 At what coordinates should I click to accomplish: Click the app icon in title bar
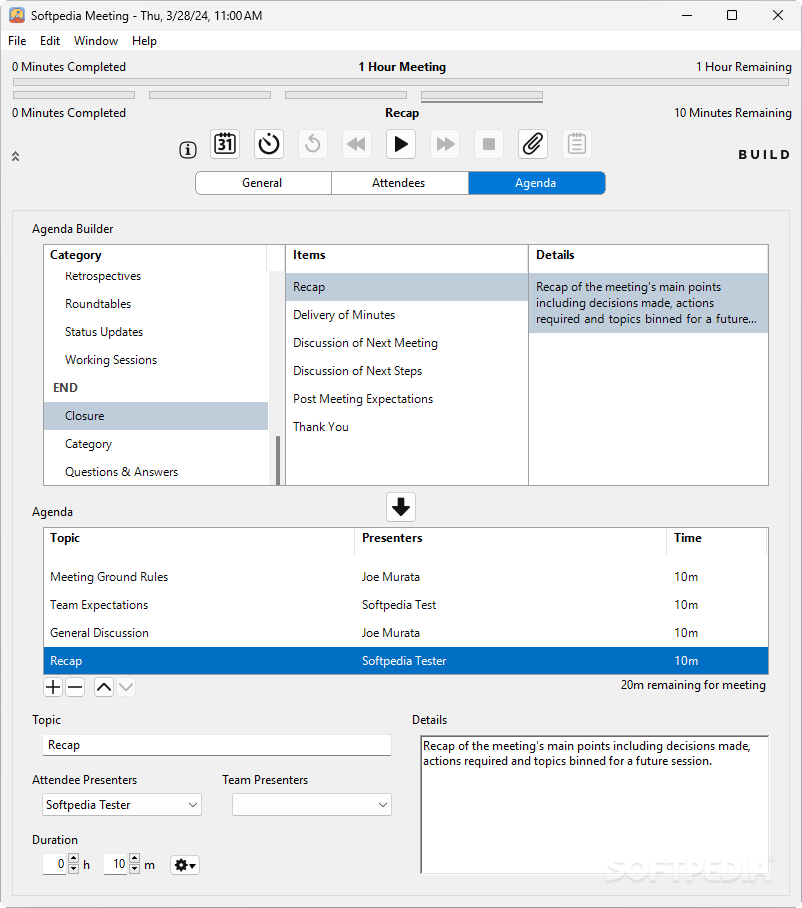point(17,15)
